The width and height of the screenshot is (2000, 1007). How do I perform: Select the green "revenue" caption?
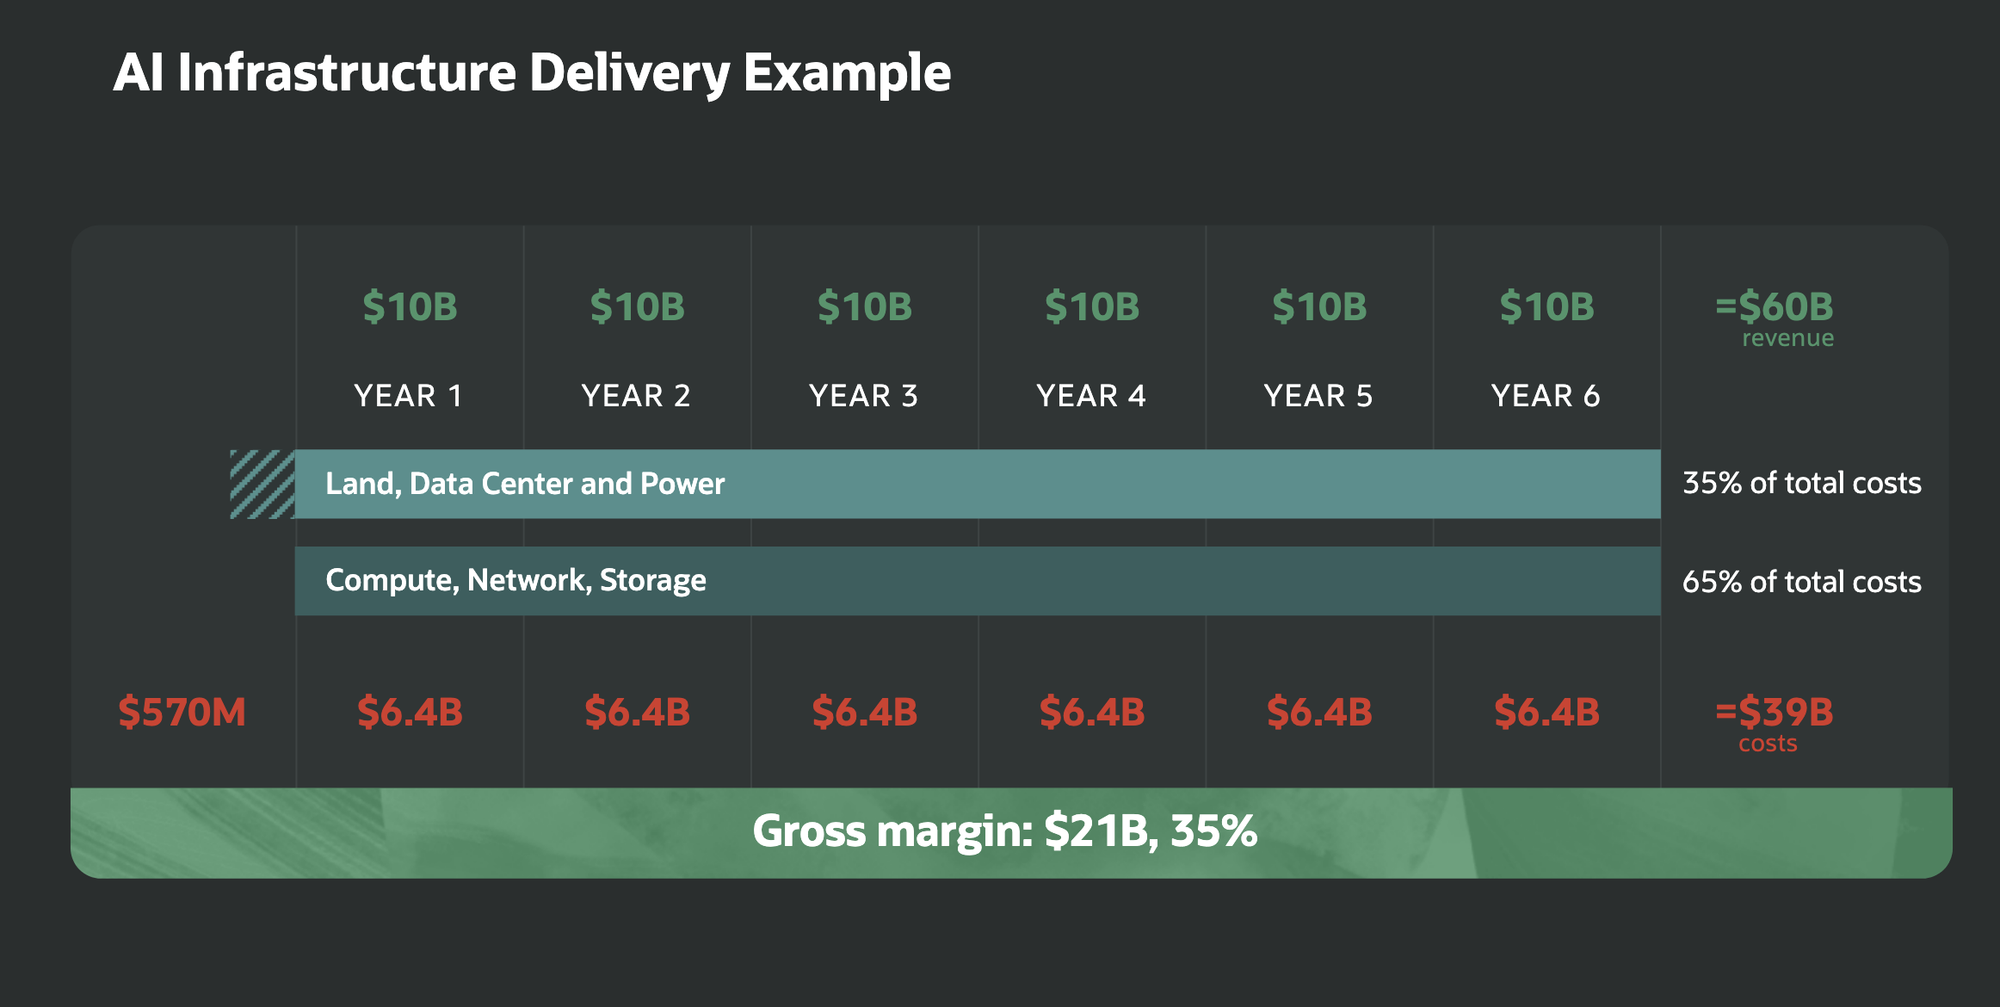[1788, 338]
